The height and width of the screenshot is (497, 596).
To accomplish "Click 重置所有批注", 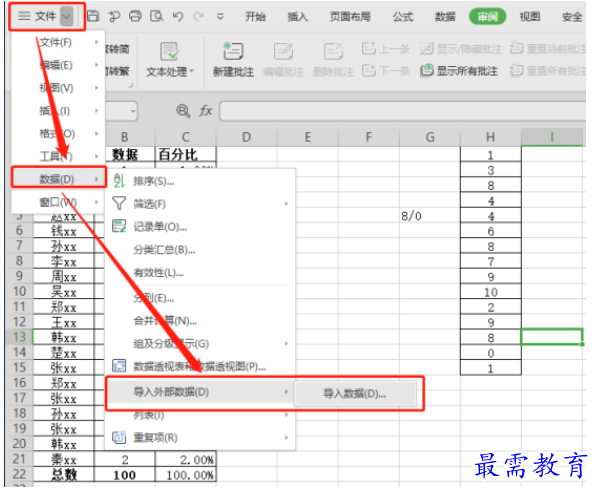I will point(547,71).
